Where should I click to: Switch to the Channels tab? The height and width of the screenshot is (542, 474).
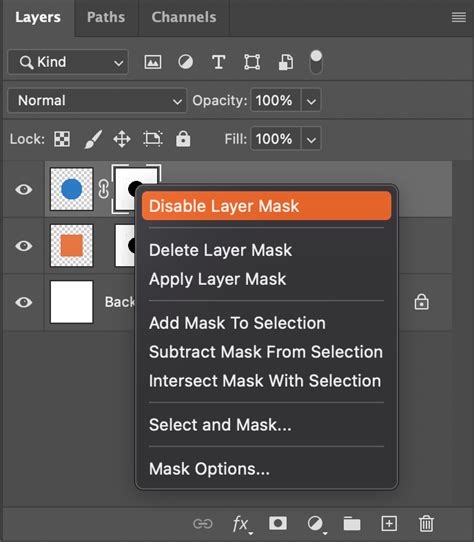click(x=184, y=17)
